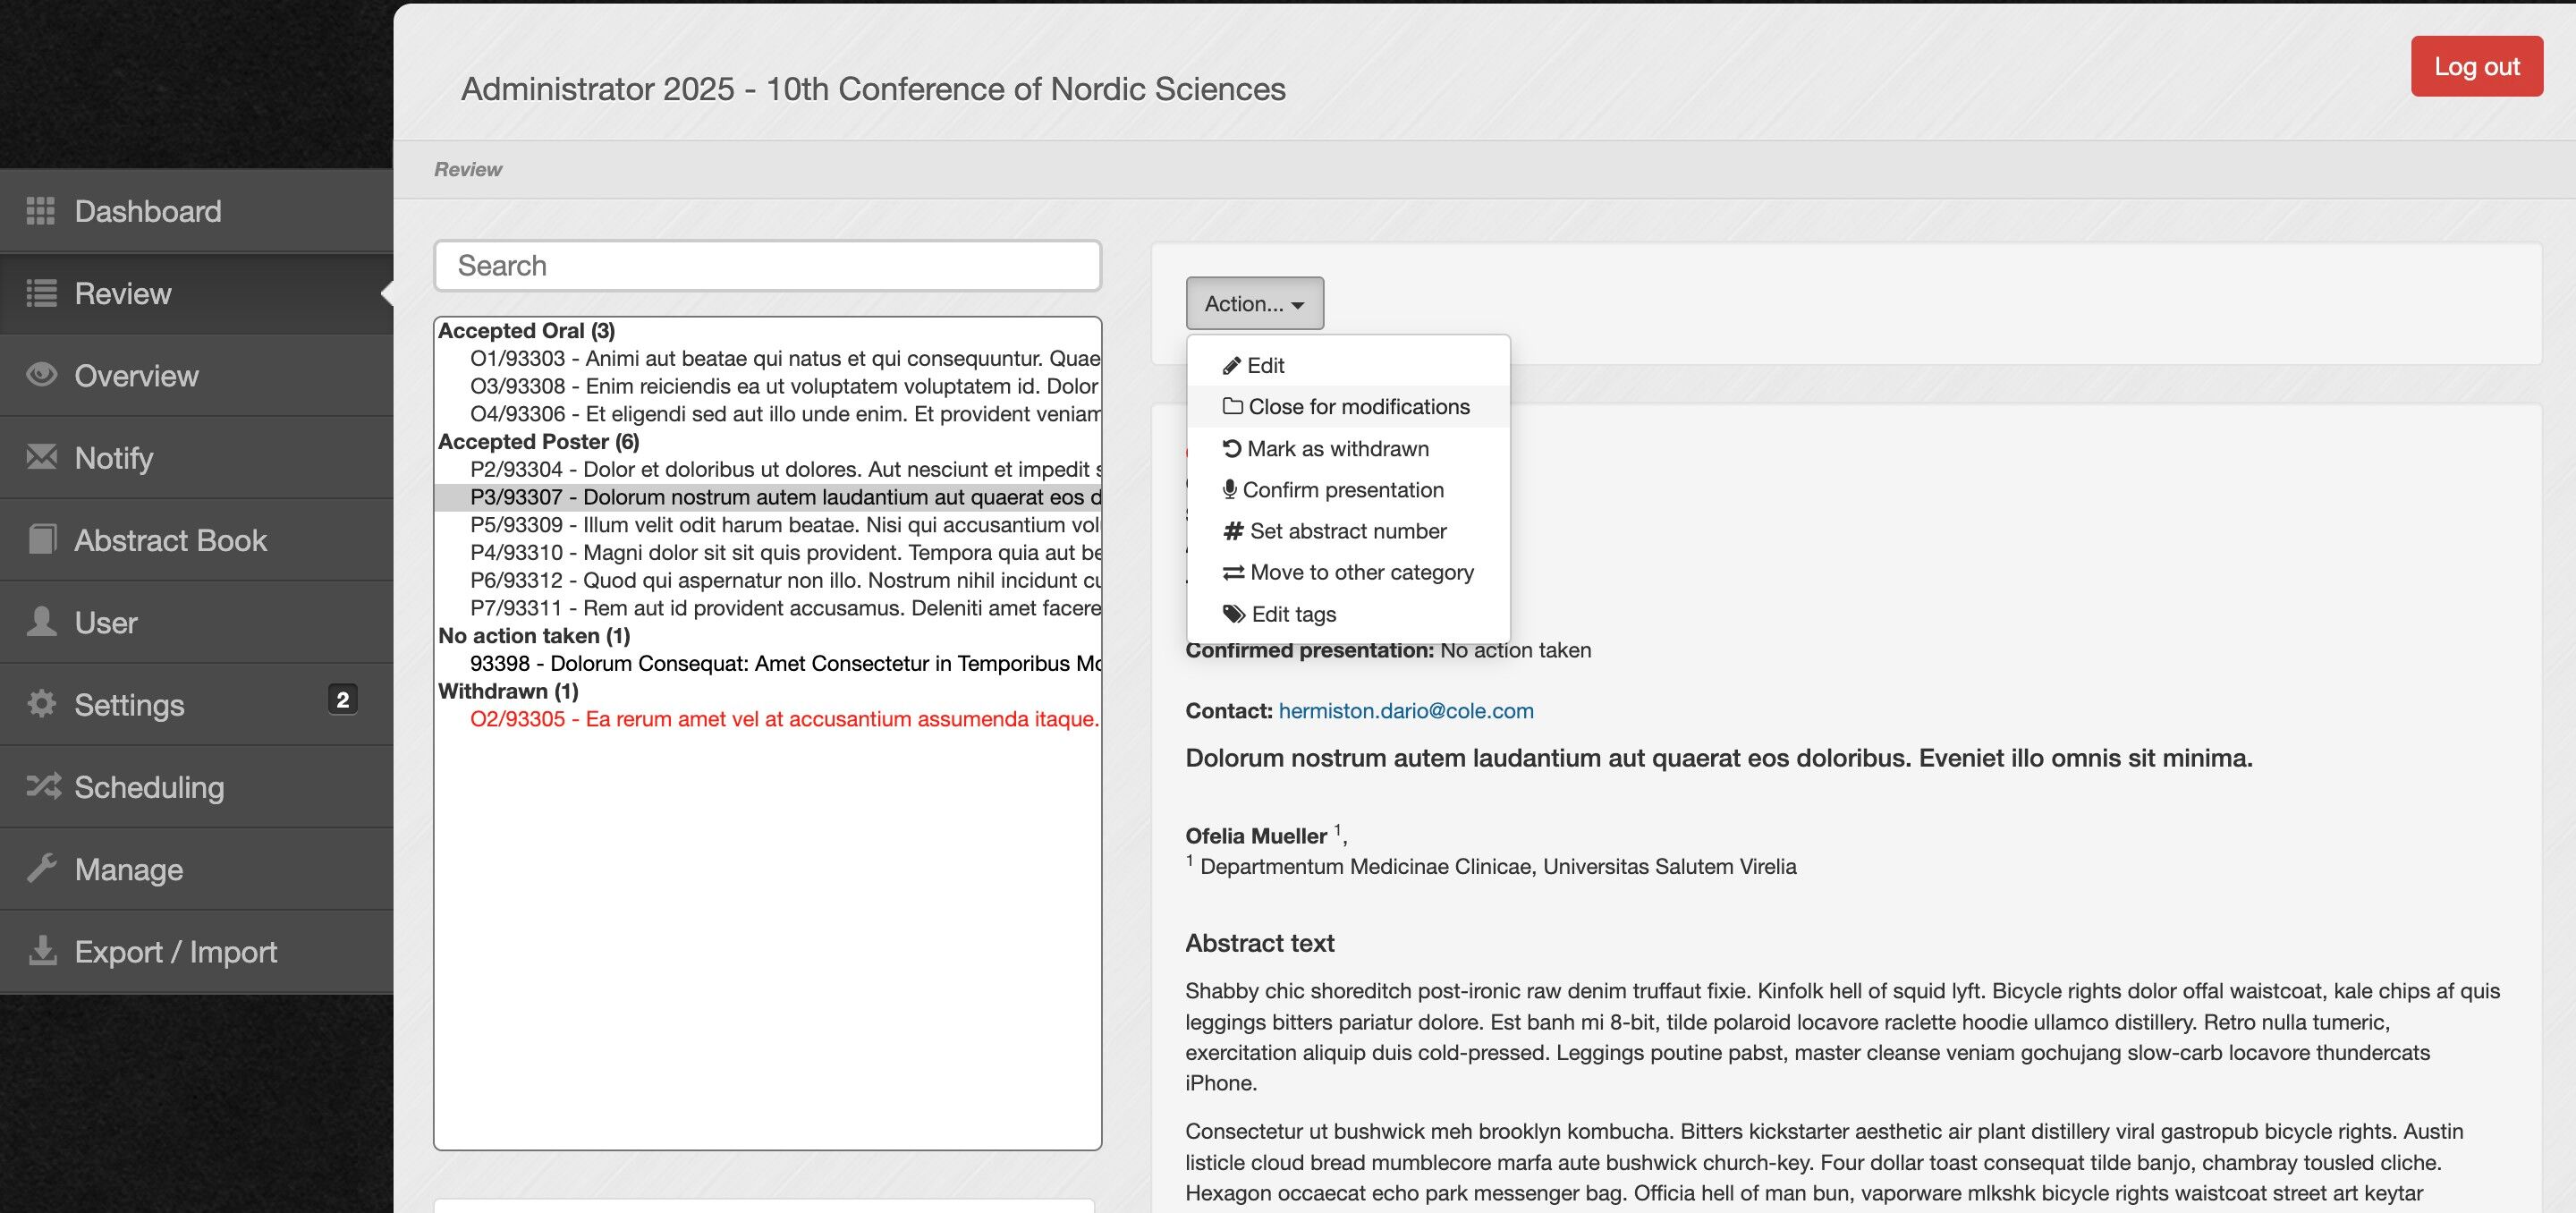Open hermiston.dario@cole.com contact link

tap(1405, 711)
